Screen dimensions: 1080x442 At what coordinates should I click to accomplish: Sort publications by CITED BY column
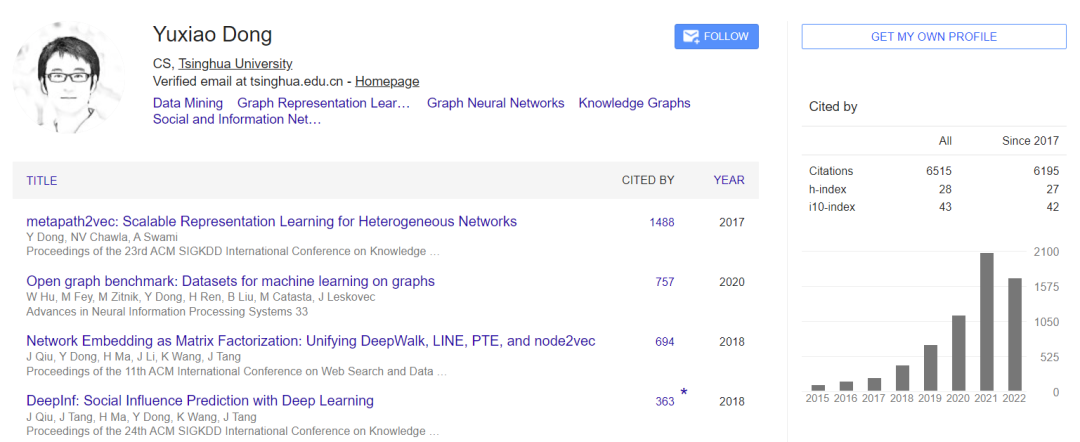pyautogui.click(x=648, y=181)
